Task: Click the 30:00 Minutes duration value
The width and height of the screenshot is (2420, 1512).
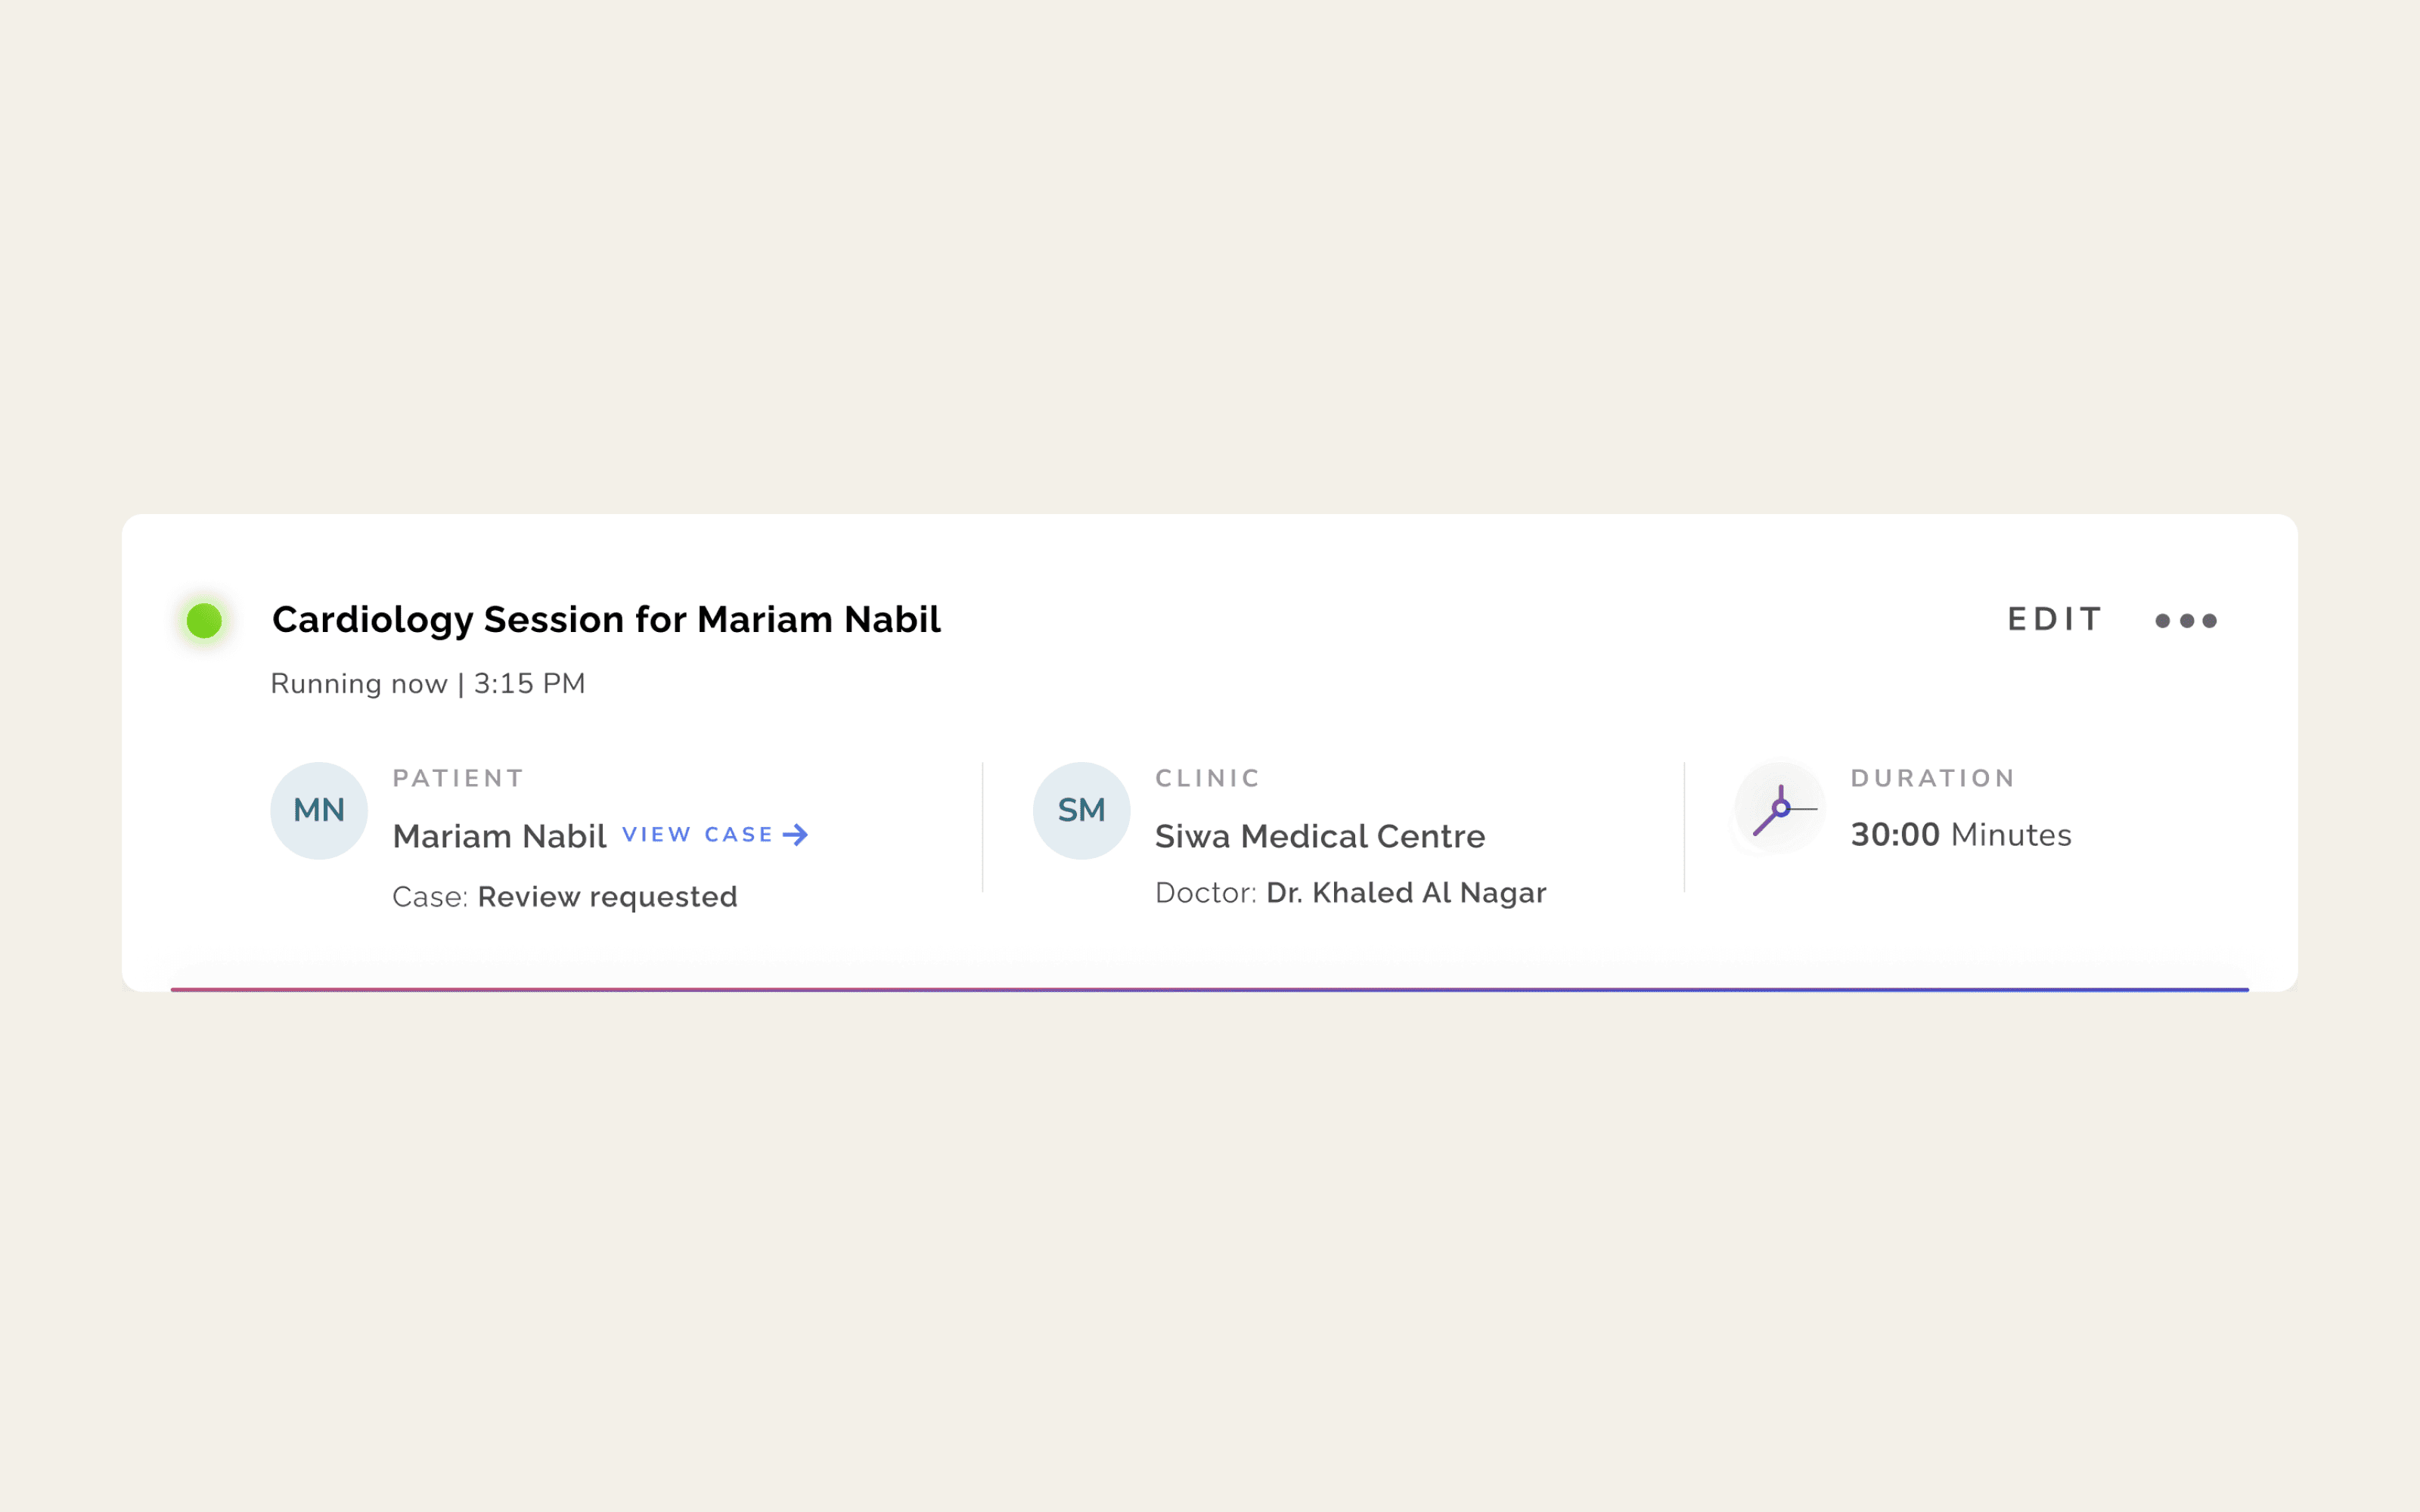Action: point(1961,835)
